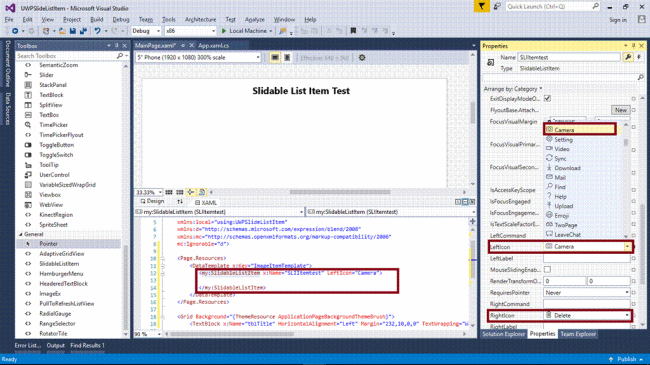Select portrait orientation icon in designer
The width and height of the screenshot is (650, 365).
point(287,58)
